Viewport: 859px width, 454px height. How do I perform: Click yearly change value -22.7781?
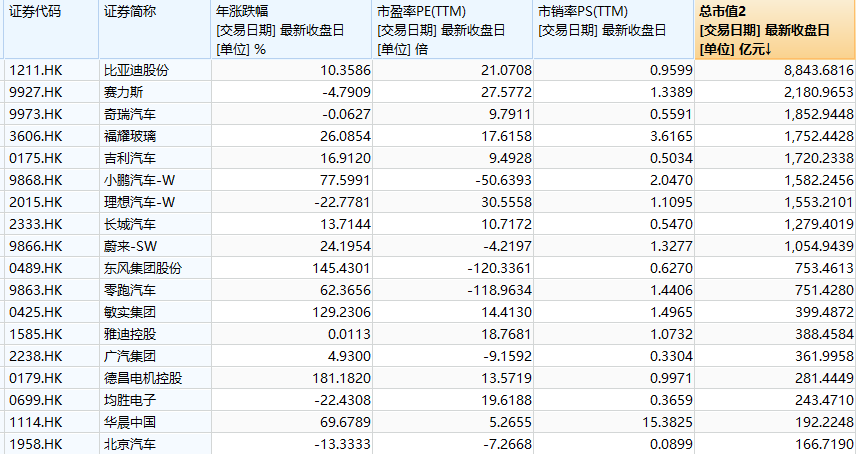(342, 202)
